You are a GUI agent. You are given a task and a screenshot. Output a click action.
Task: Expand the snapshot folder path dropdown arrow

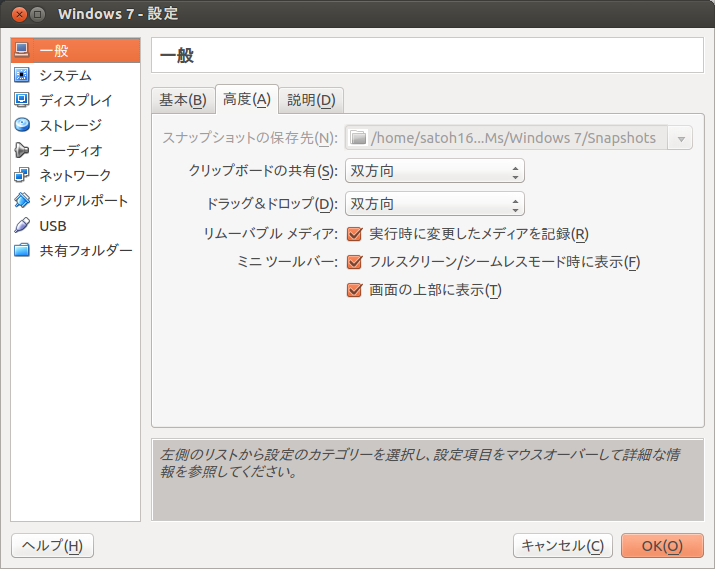pos(681,139)
